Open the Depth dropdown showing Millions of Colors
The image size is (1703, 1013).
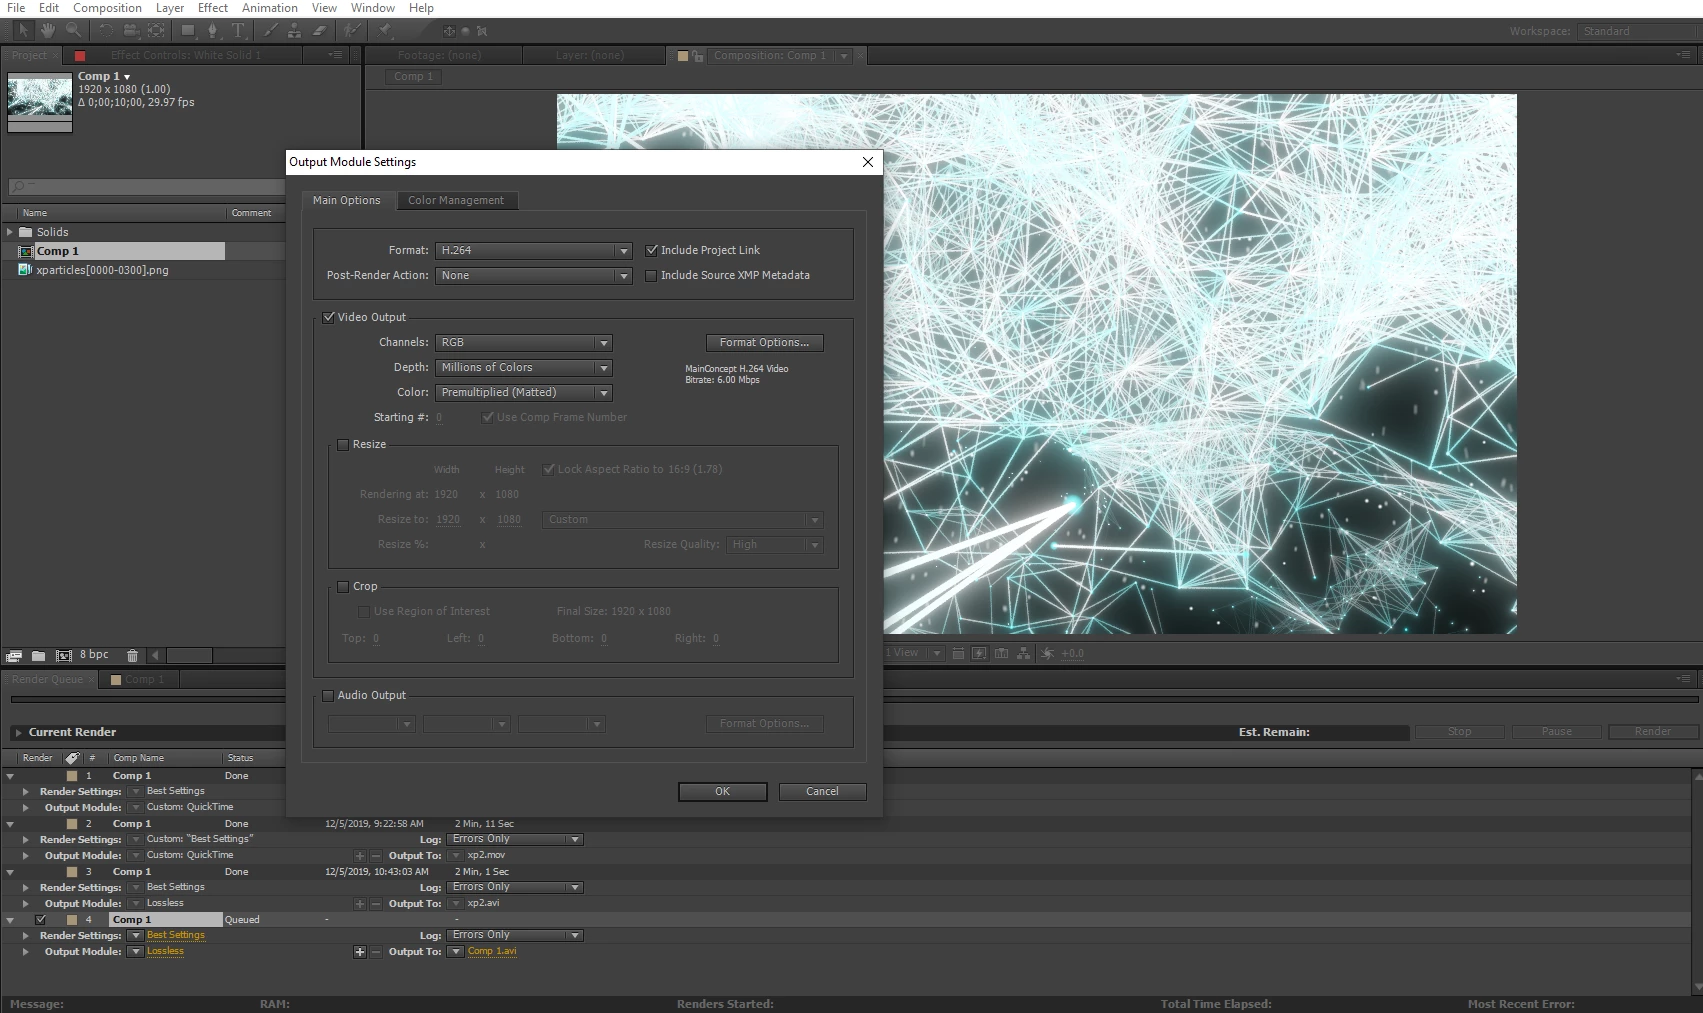coord(524,367)
